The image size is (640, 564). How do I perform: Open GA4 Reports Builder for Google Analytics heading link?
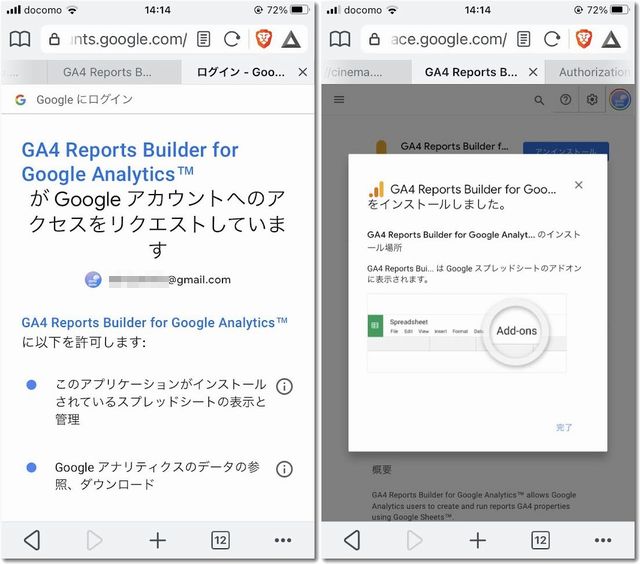click(x=130, y=162)
